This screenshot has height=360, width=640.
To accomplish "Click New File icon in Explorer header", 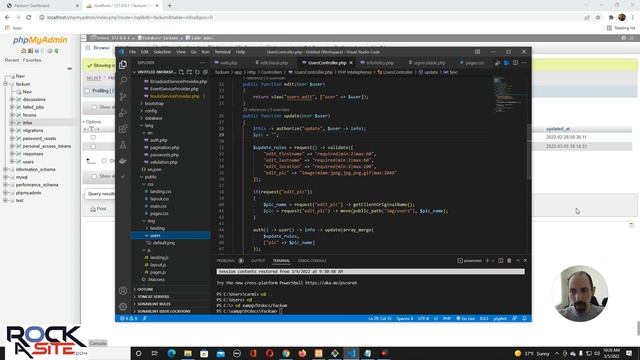I will pyautogui.click(x=181, y=72).
